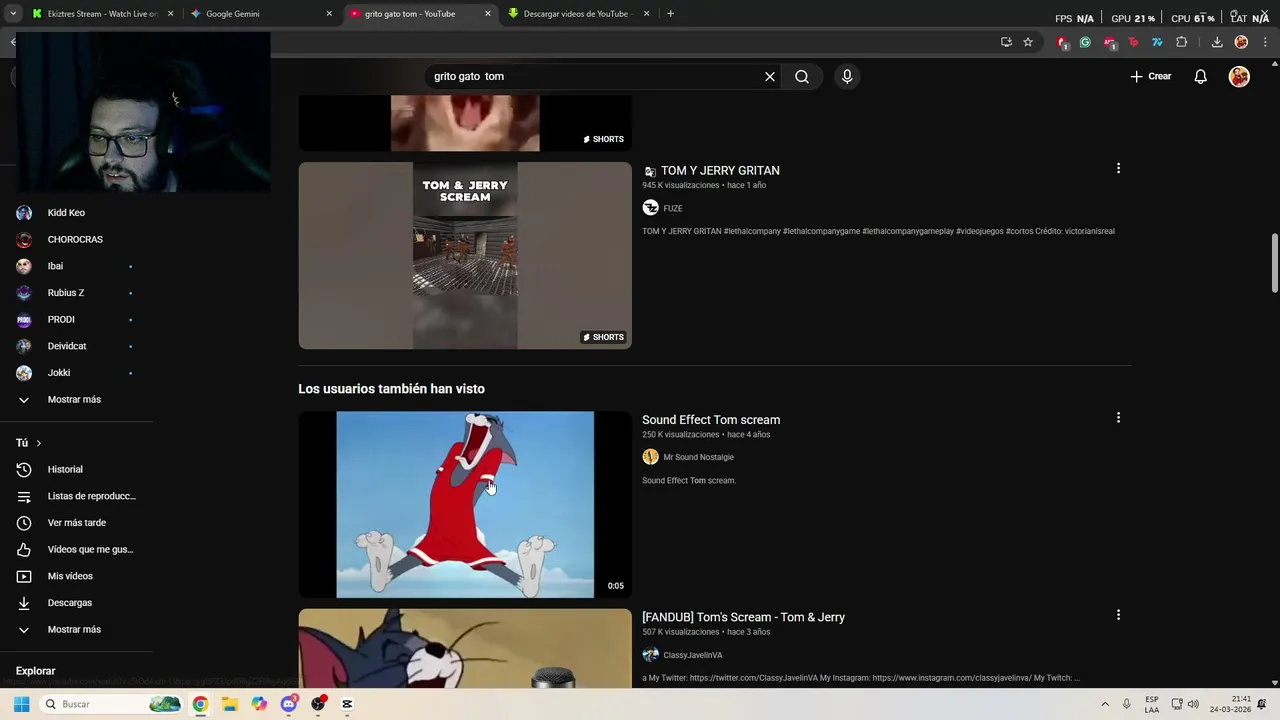
Task: Click the YouTube search magnifier button
Action: click(802, 76)
